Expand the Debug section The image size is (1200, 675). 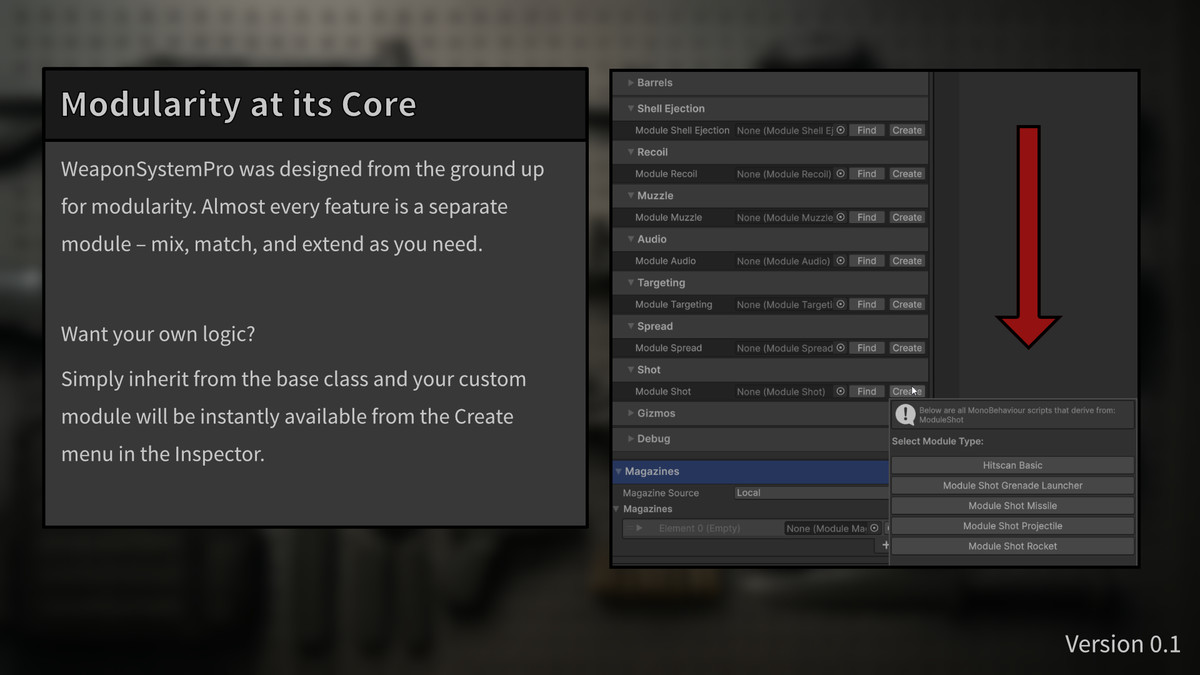coord(631,439)
